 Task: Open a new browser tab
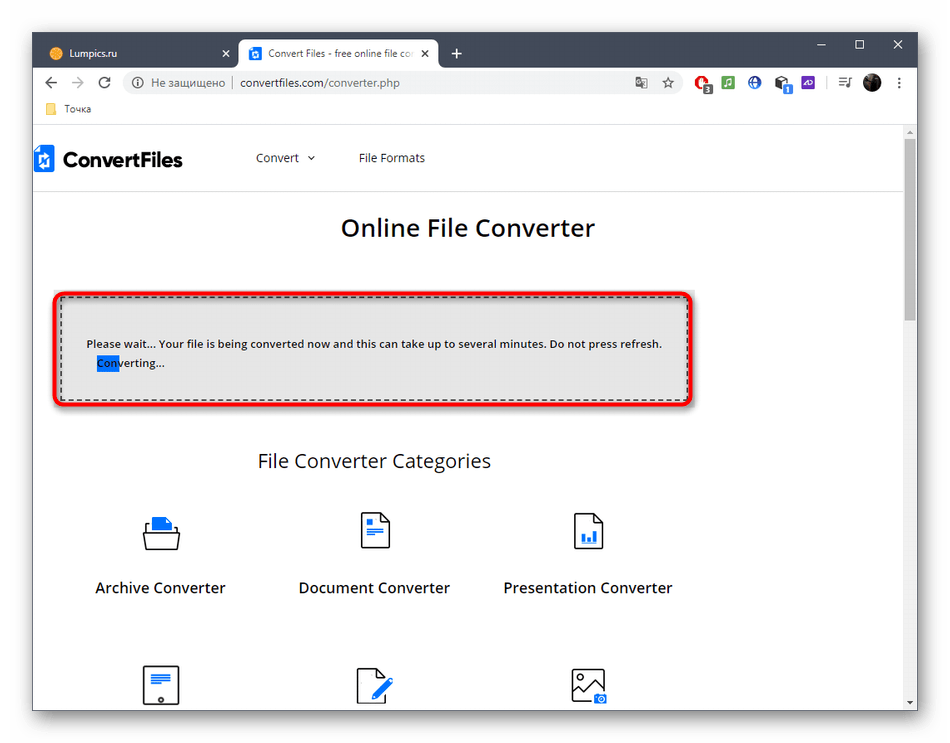pos(457,53)
